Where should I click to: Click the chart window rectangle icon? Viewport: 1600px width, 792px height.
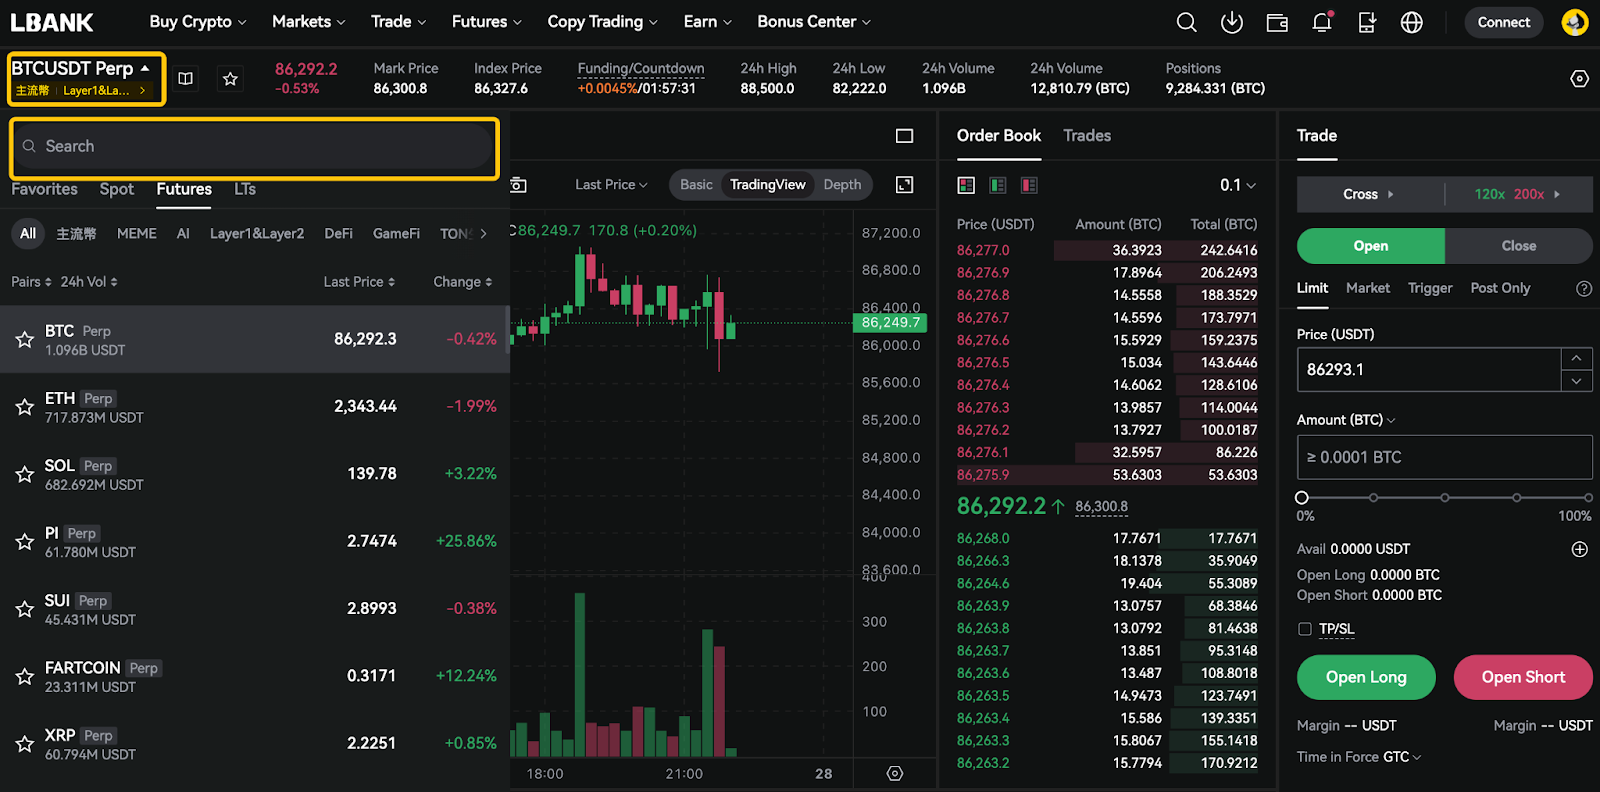point(905,136)
